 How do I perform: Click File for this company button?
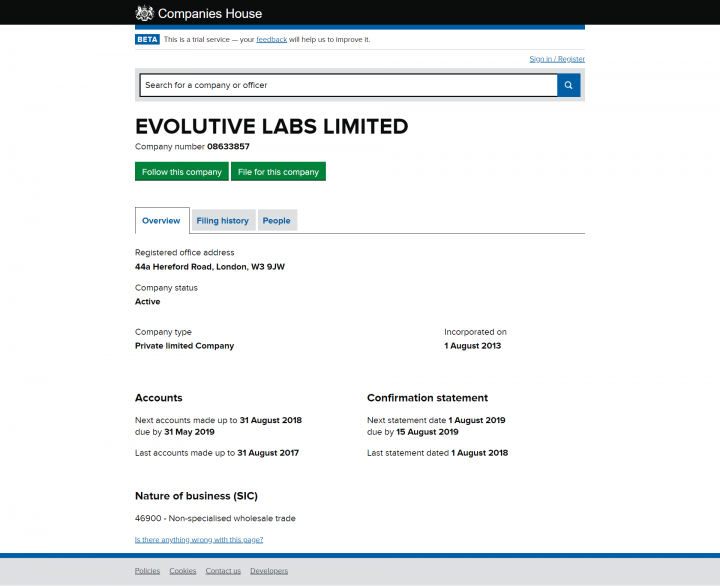click(278, 171)
